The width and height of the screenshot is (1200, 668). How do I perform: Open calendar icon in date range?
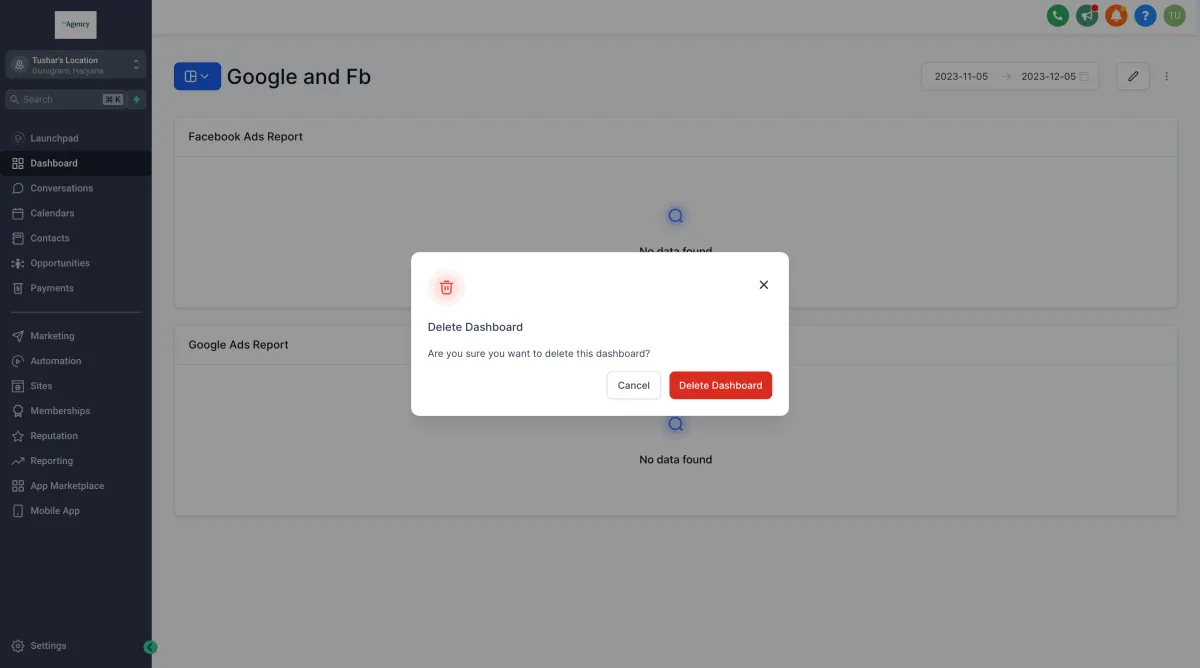1084,77
